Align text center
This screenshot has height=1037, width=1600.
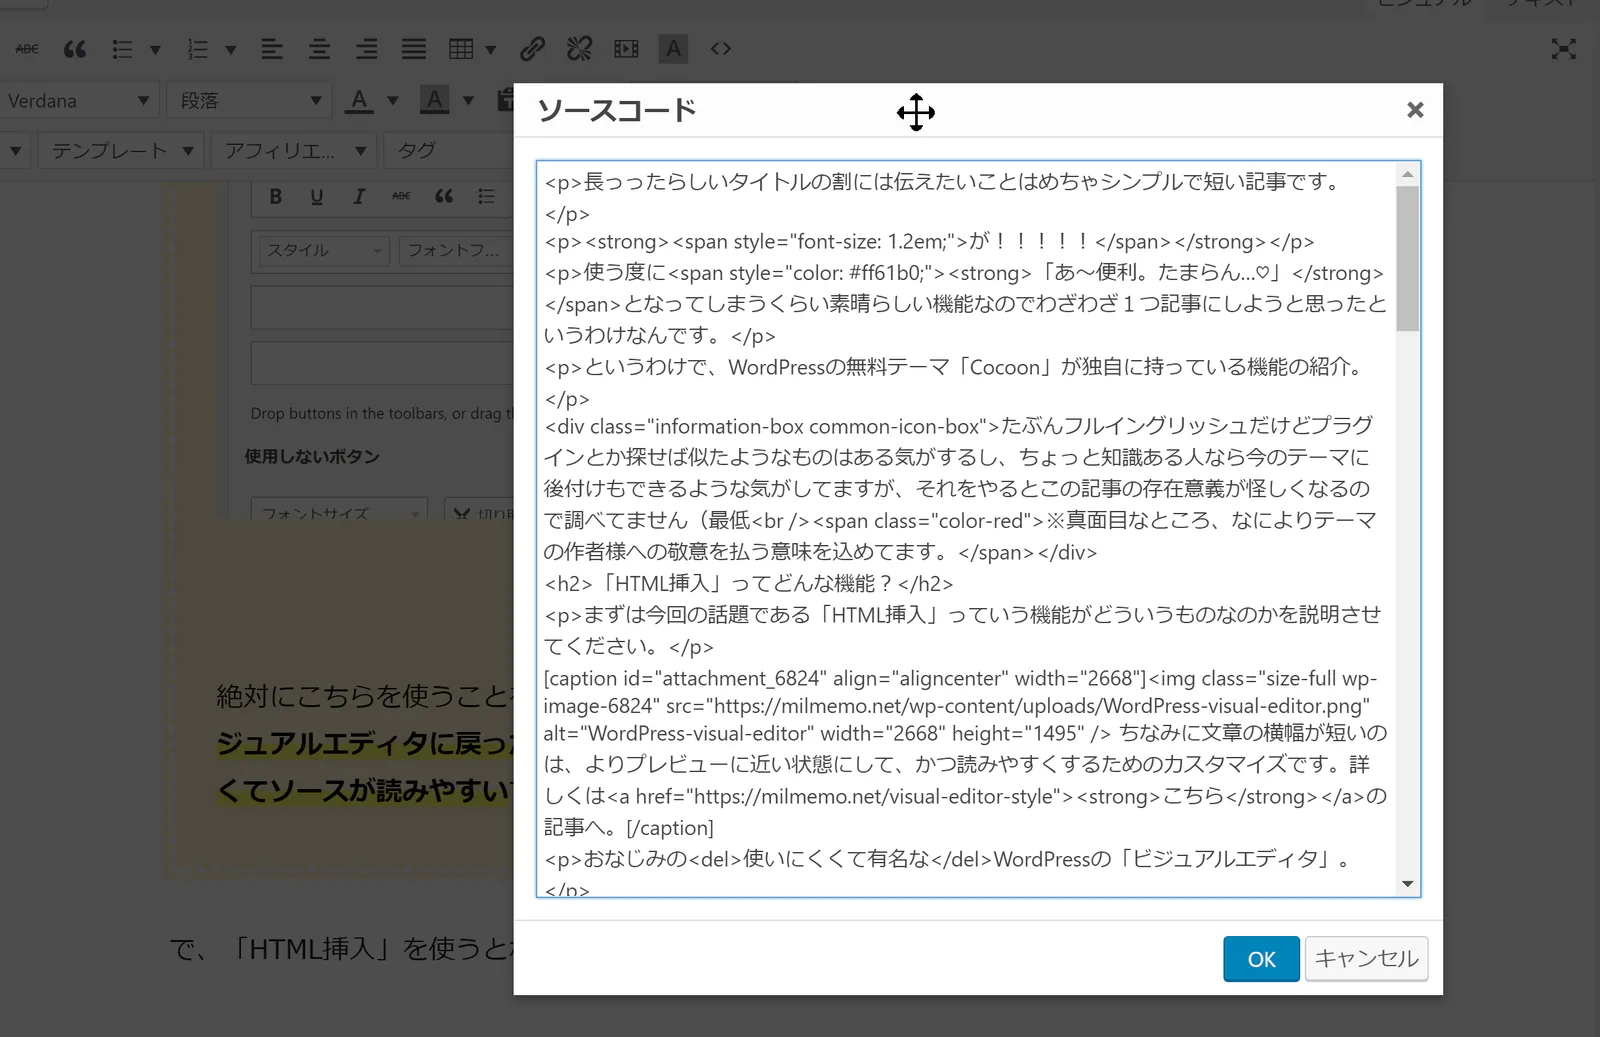pyautogui.click(x=319, y=48)
